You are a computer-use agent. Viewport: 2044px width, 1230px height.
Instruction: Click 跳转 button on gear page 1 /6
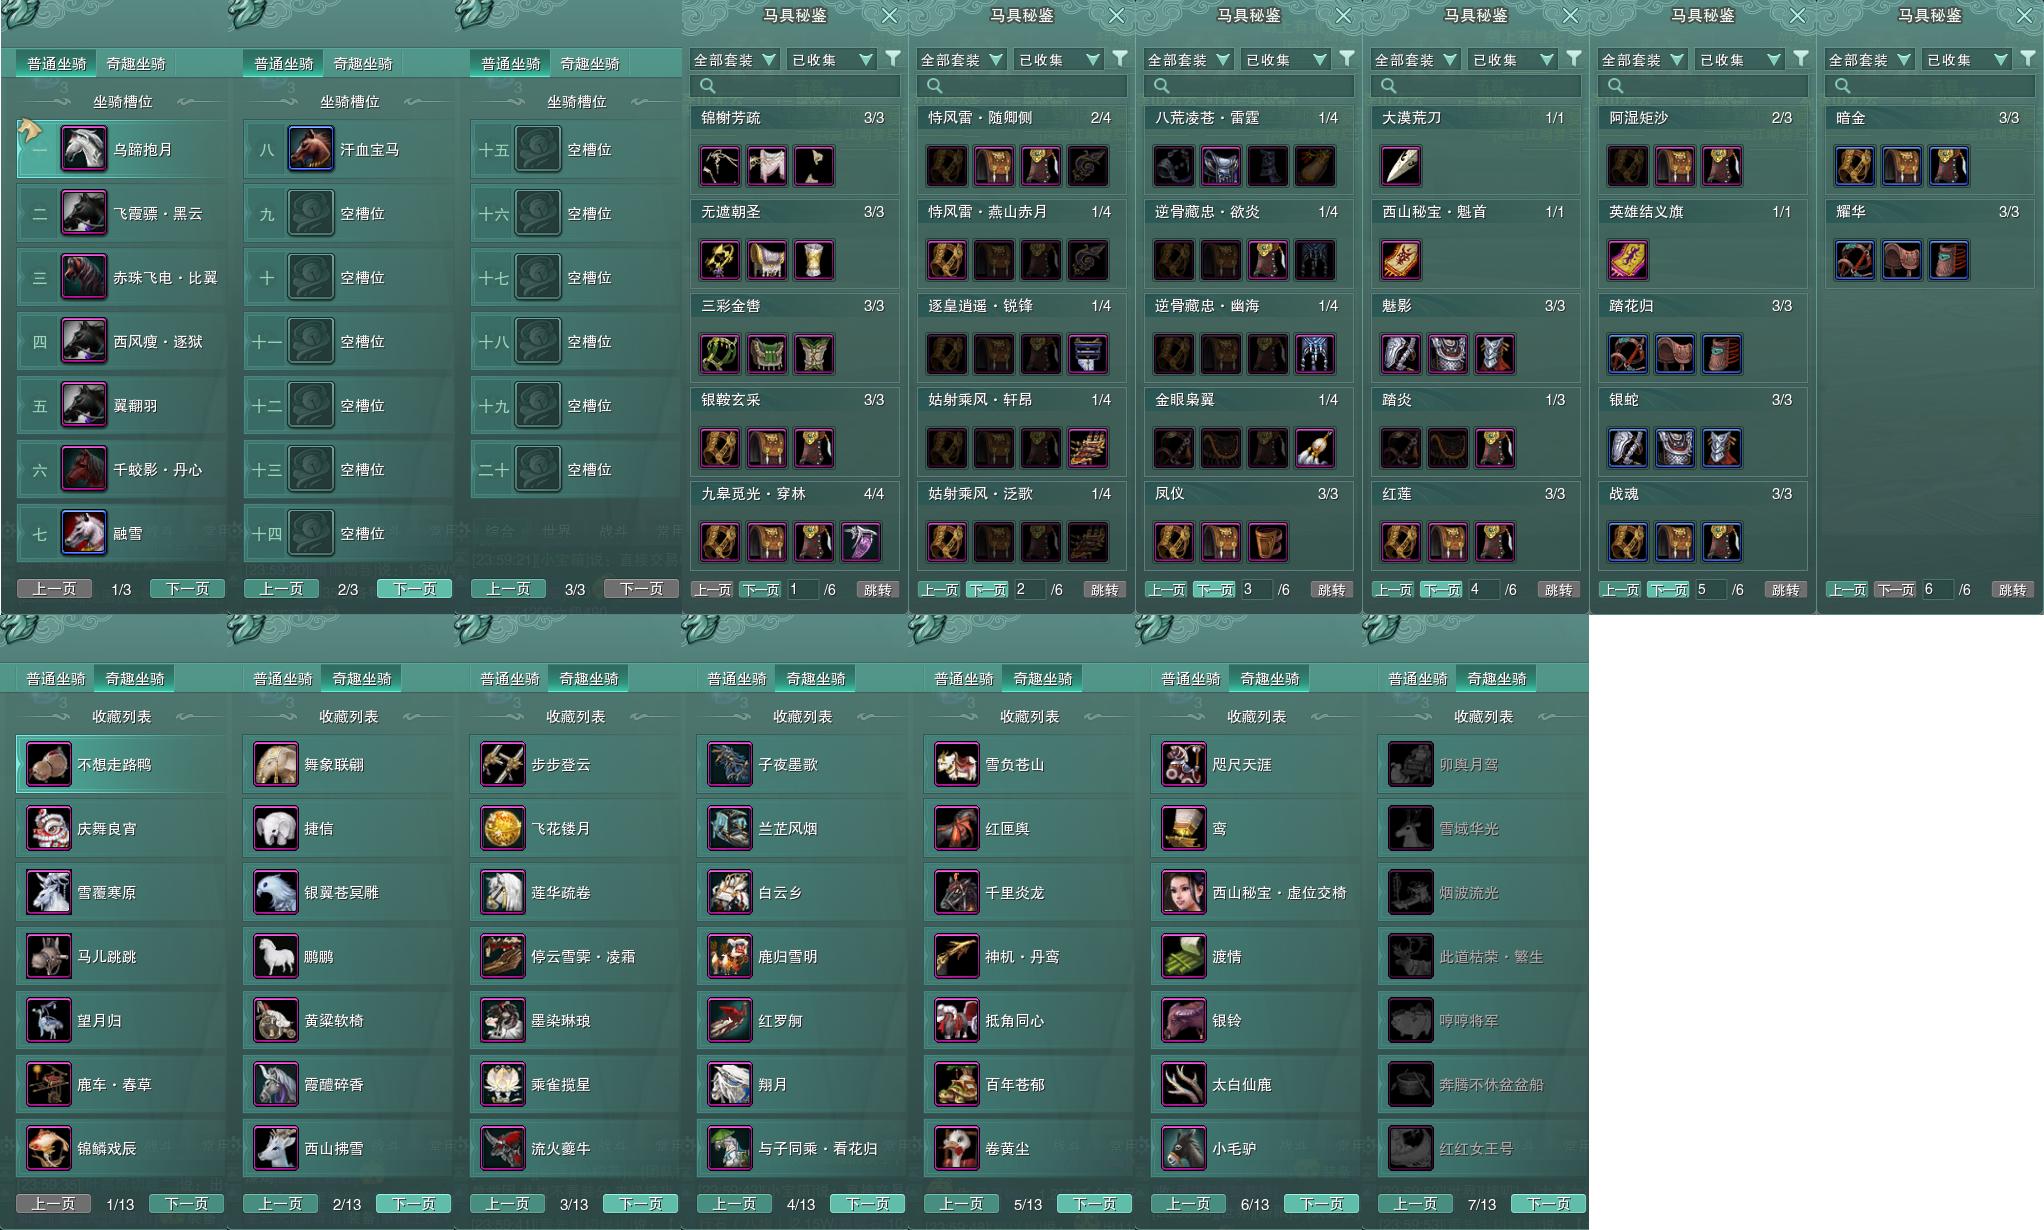(x=878, y=590)
